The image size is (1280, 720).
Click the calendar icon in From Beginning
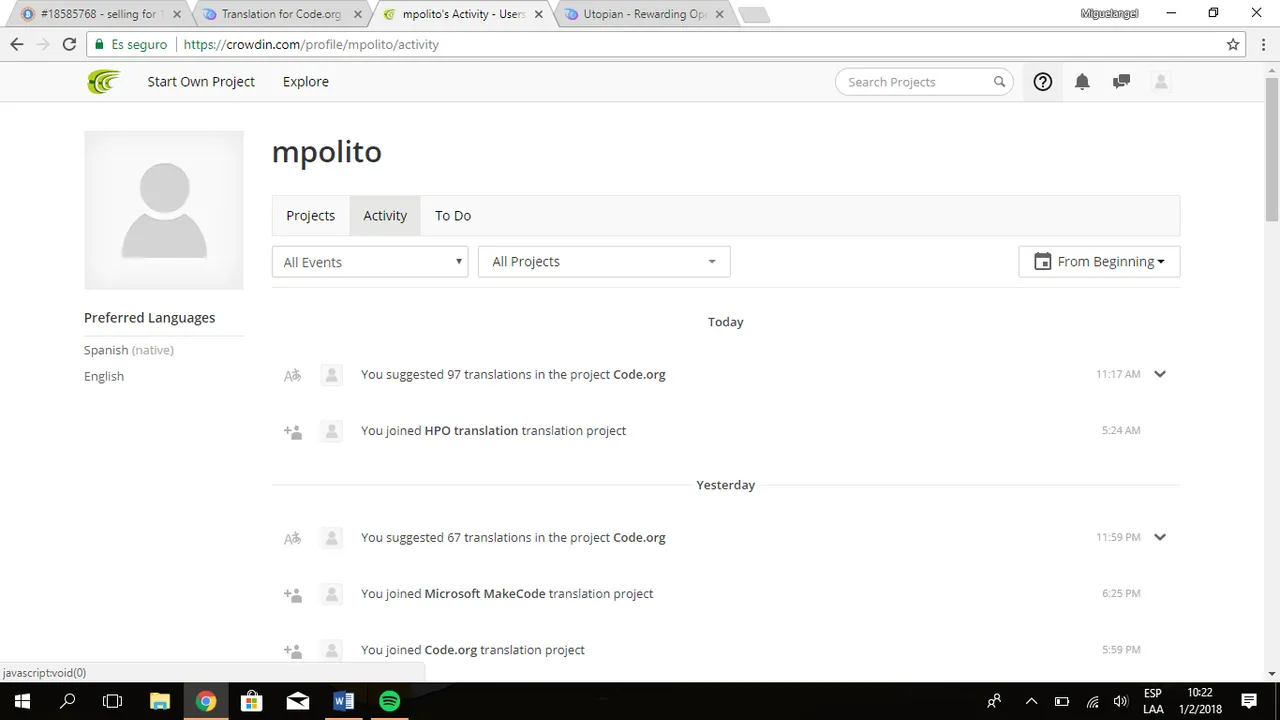(1042, 261)
